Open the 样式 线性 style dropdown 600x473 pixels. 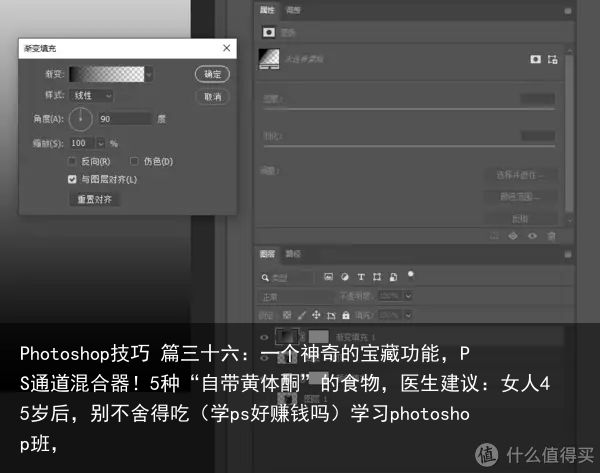tap(91, 95)
